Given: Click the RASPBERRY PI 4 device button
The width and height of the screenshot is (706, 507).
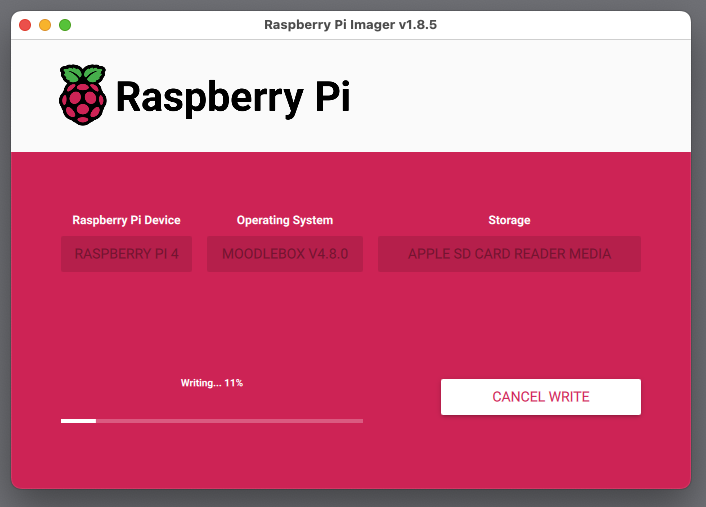Looking at the screenshot, I should coord(127,254).
